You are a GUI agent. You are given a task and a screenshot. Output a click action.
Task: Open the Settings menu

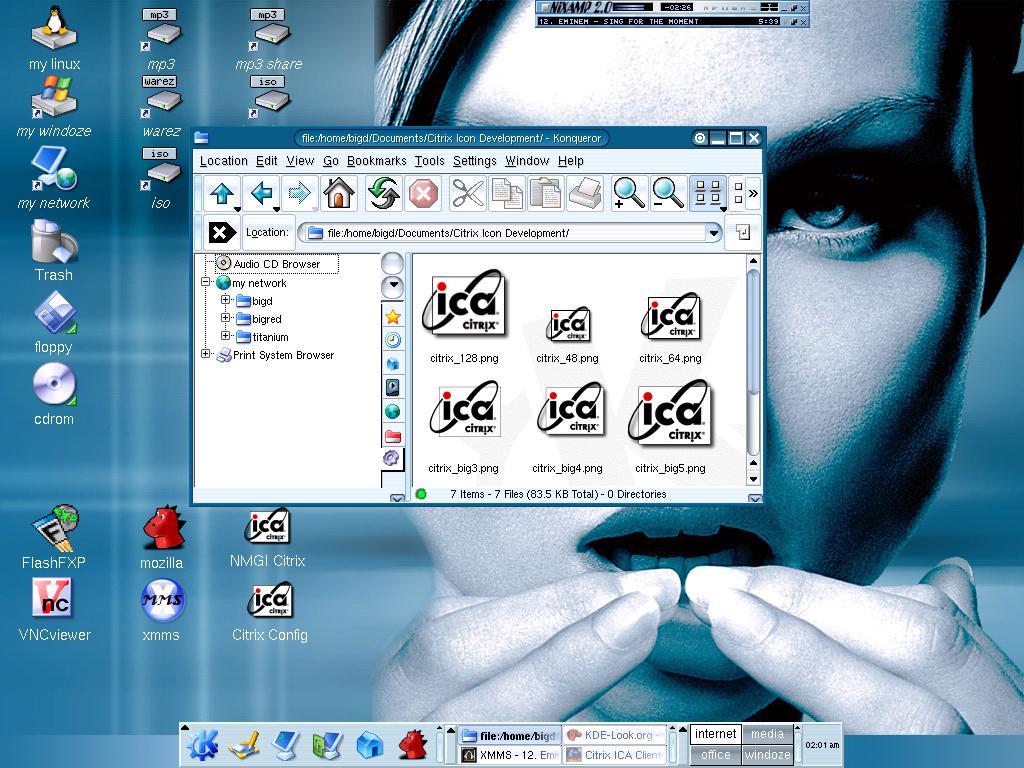[x=474, y=161]
